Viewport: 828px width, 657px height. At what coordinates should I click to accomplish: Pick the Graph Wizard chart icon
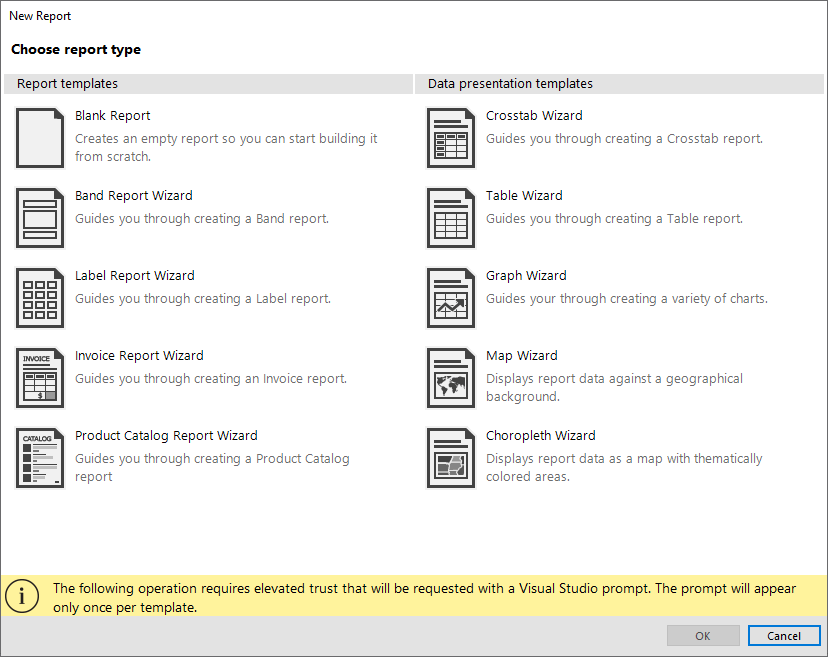(451, 298)
